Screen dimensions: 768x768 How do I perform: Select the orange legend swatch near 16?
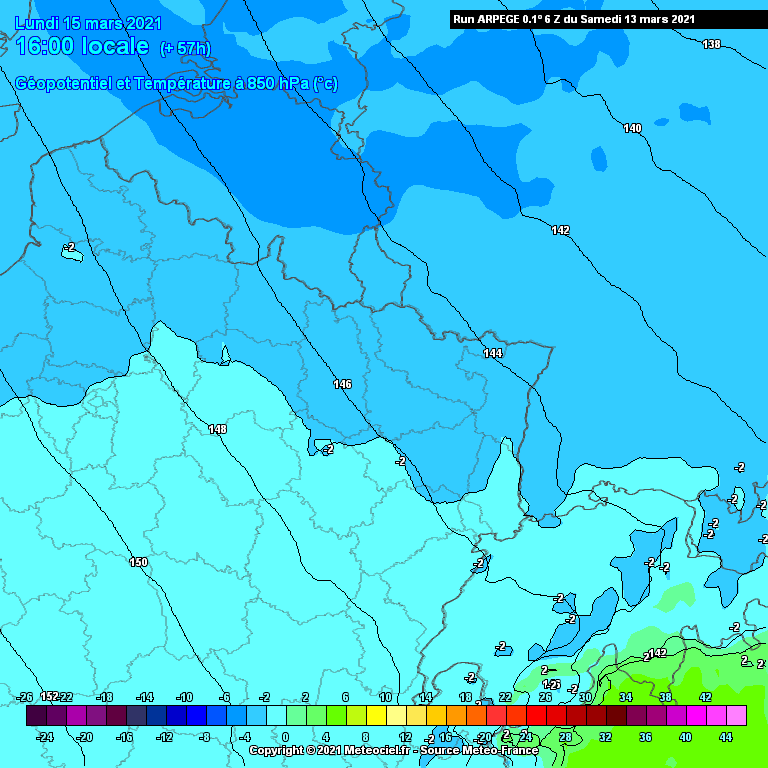[x=456, y=715]
